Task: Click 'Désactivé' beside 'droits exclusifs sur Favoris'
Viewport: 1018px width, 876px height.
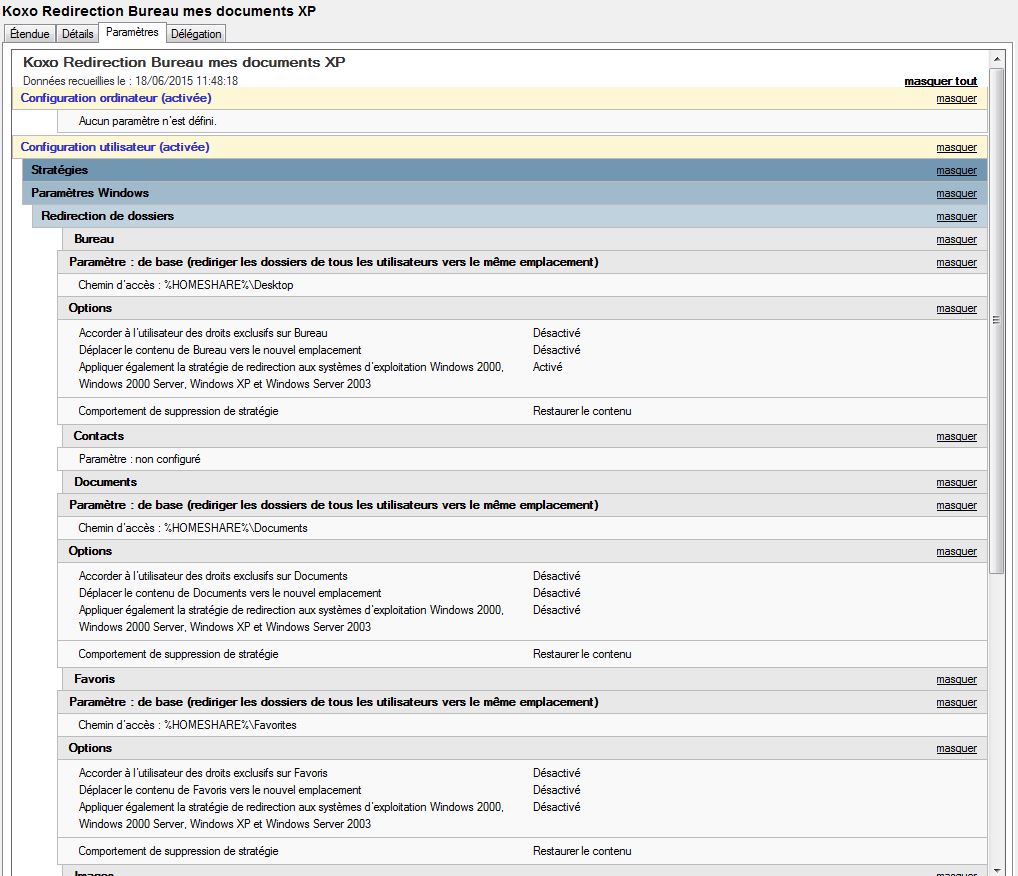Action: pyautogui.click(x=557, y=773)
